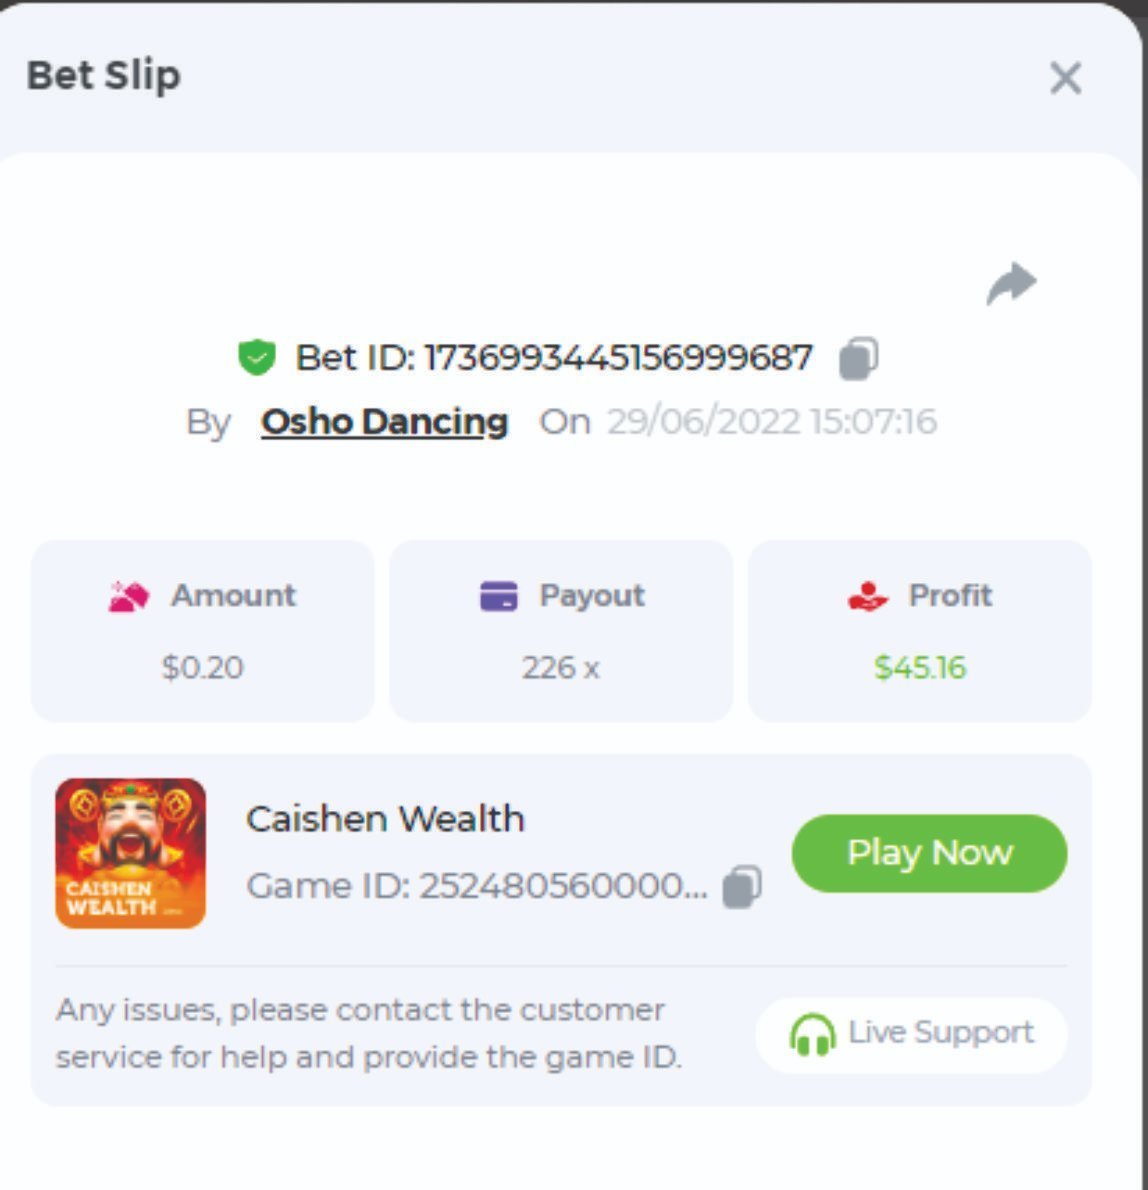
Task: Click the share arrow icon
Action: [1011, 284]
